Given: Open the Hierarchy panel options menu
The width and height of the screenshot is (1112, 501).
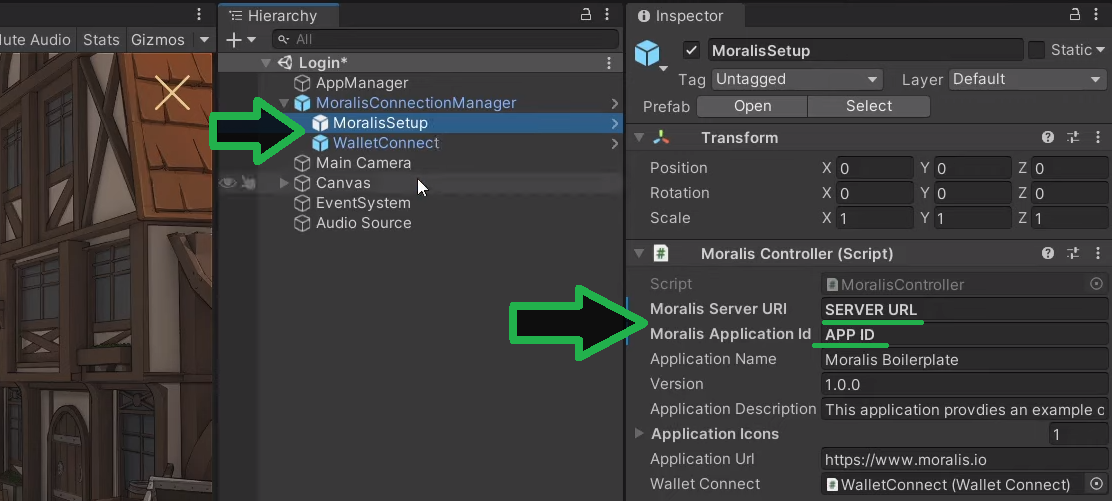Looking at the screenshot, I should tap(608, 15).
